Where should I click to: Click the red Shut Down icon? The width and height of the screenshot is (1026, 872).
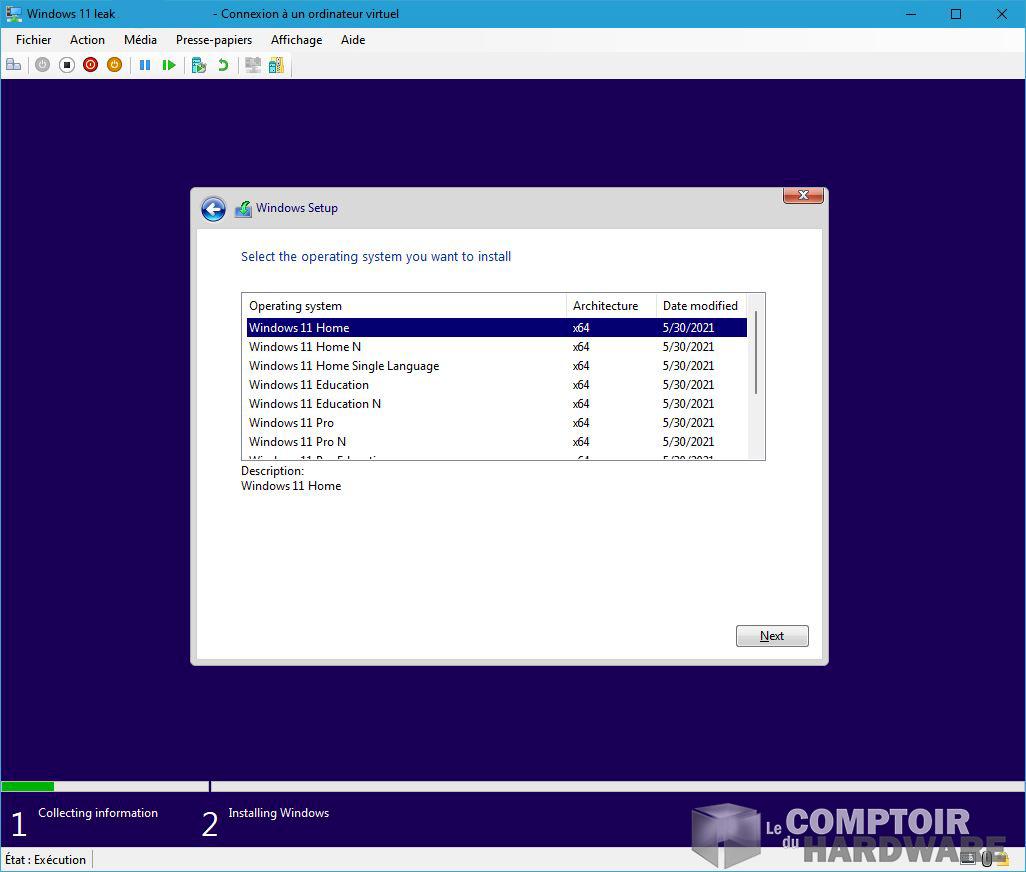point(90,65)
